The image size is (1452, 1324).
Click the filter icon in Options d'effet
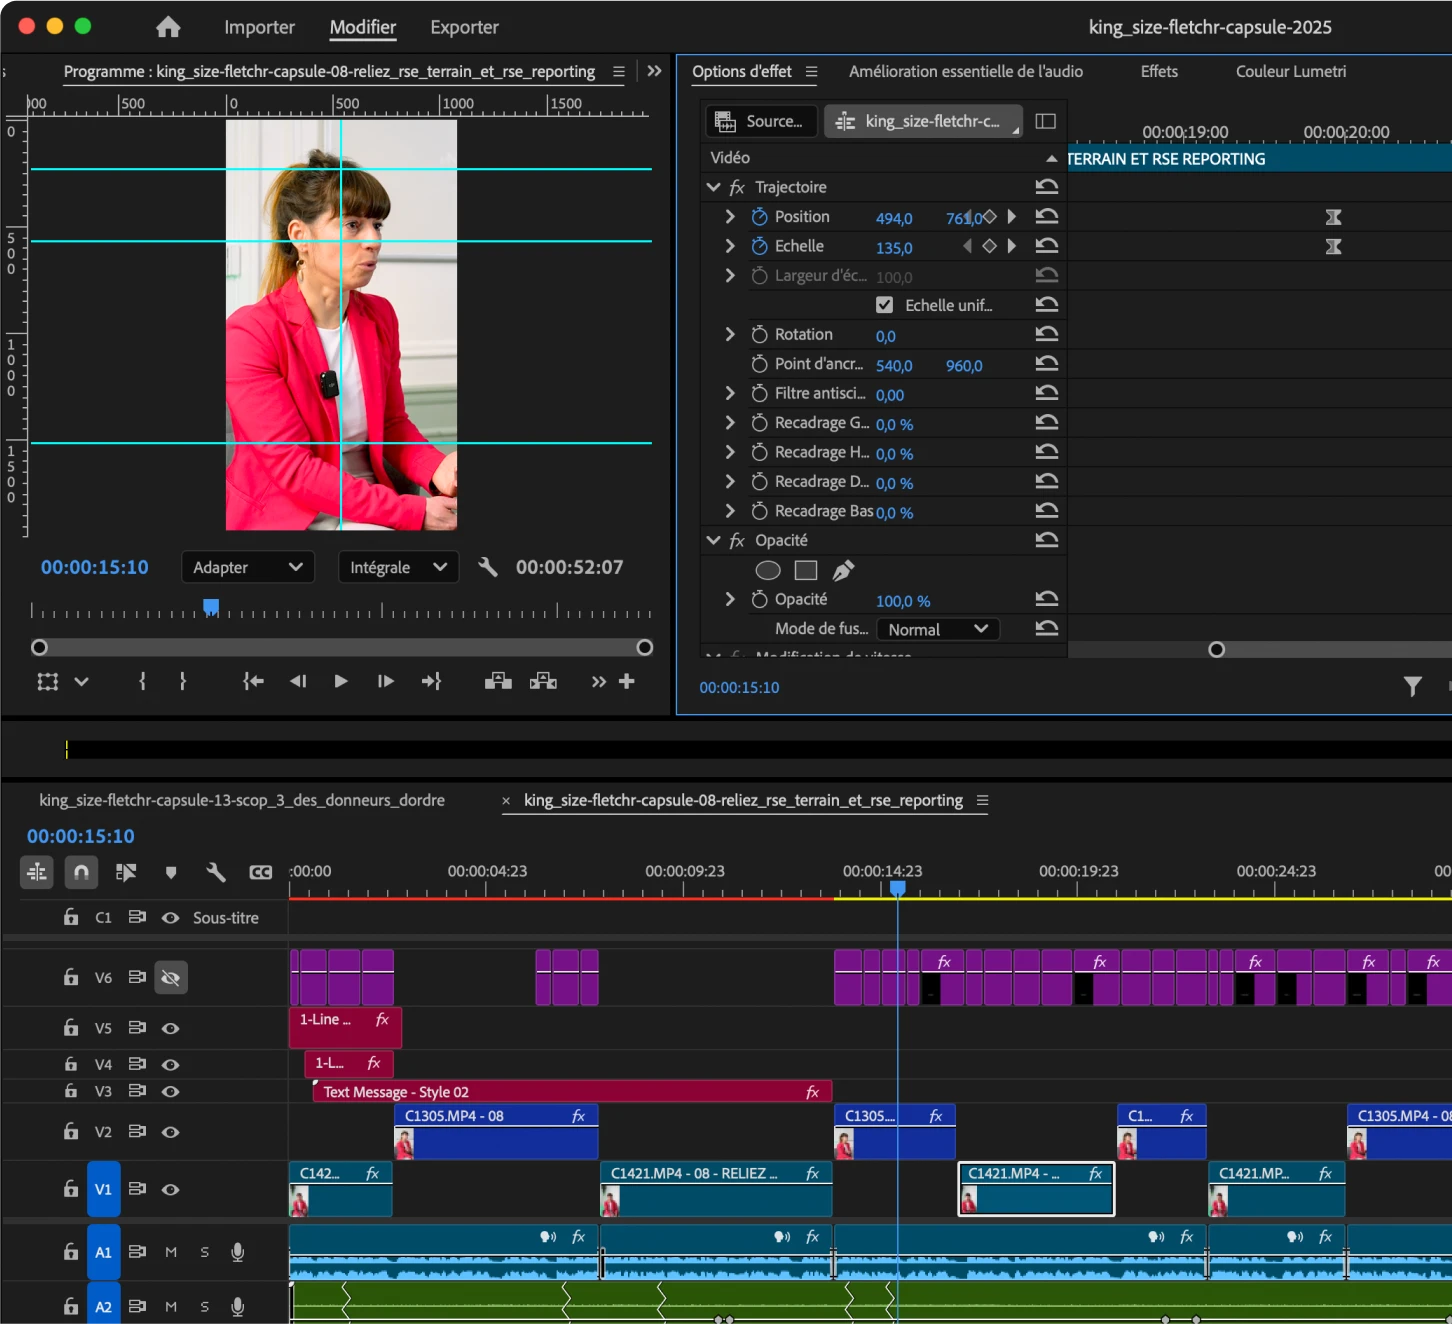pyautogui.click(x=1412, y=686)
